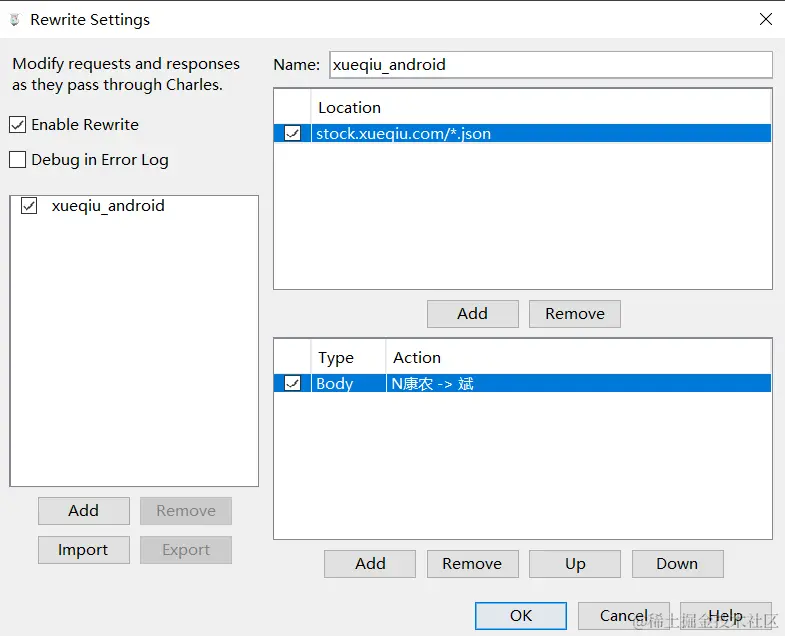Move the rule Up

point(575,564)
